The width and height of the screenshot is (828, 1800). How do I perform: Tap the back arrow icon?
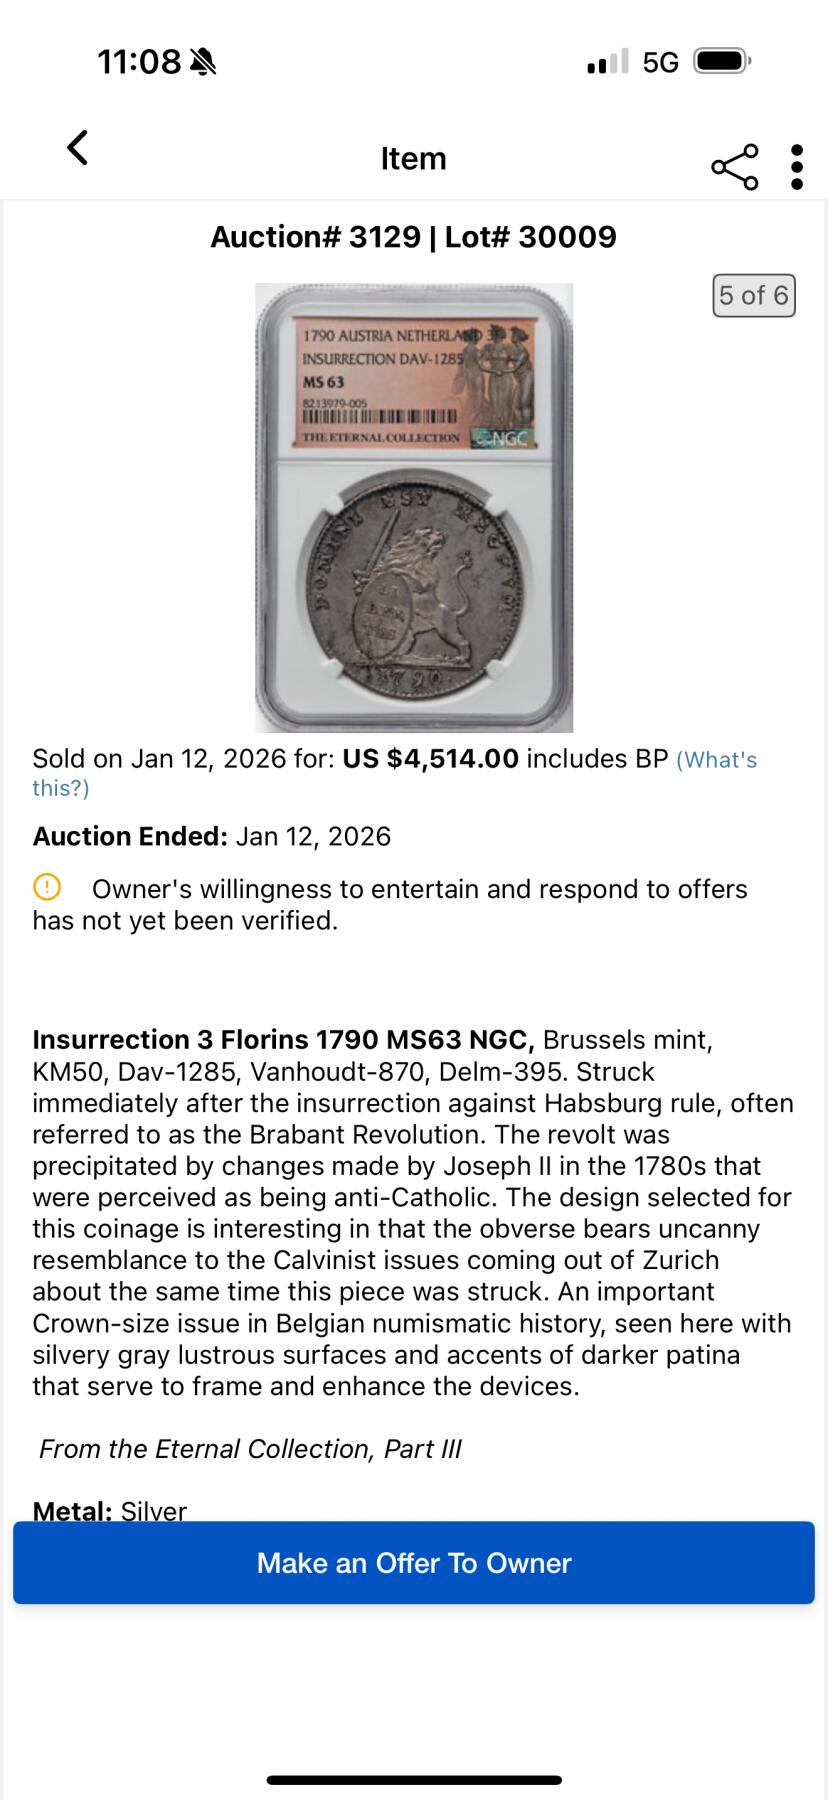[x=77, y=148]
